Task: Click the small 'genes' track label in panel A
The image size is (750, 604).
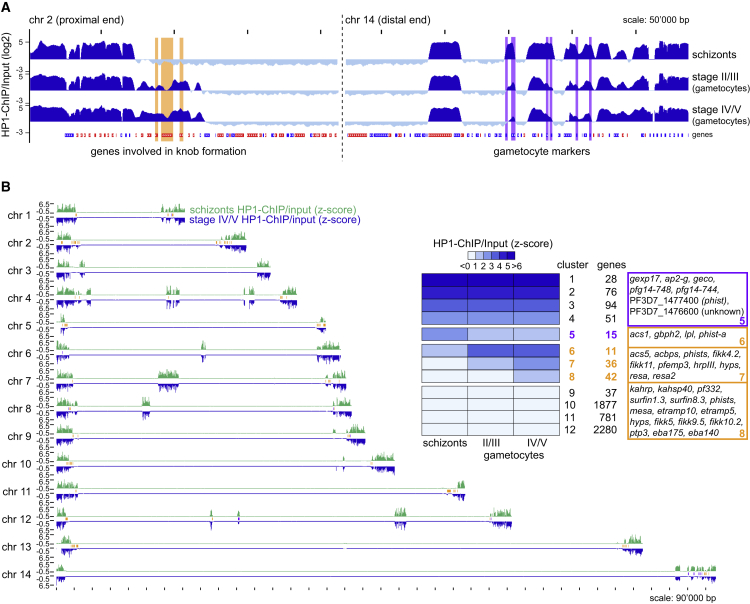Action: pyautogui.click(x=702, y=135)
